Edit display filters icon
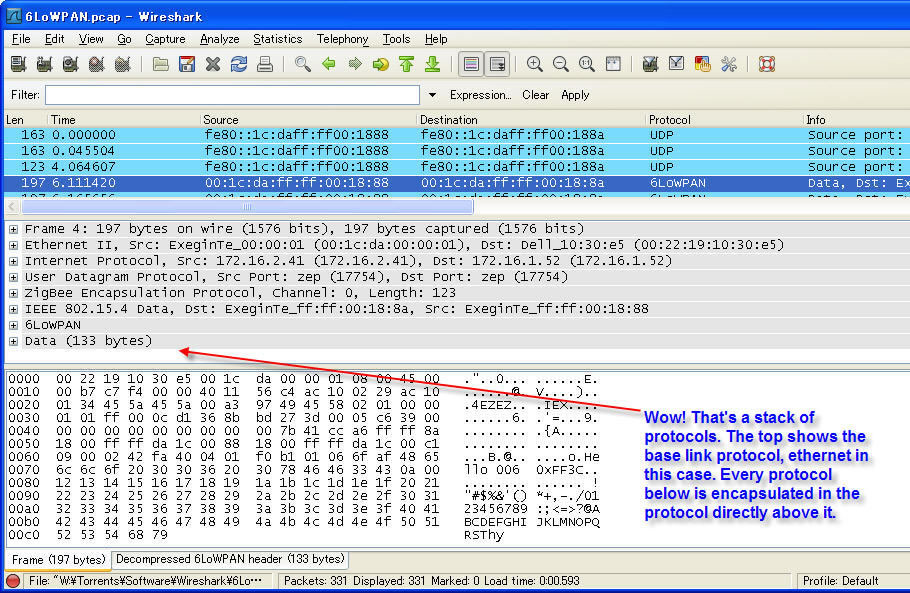This screenshot has width=910, height=593. point(677,64)
